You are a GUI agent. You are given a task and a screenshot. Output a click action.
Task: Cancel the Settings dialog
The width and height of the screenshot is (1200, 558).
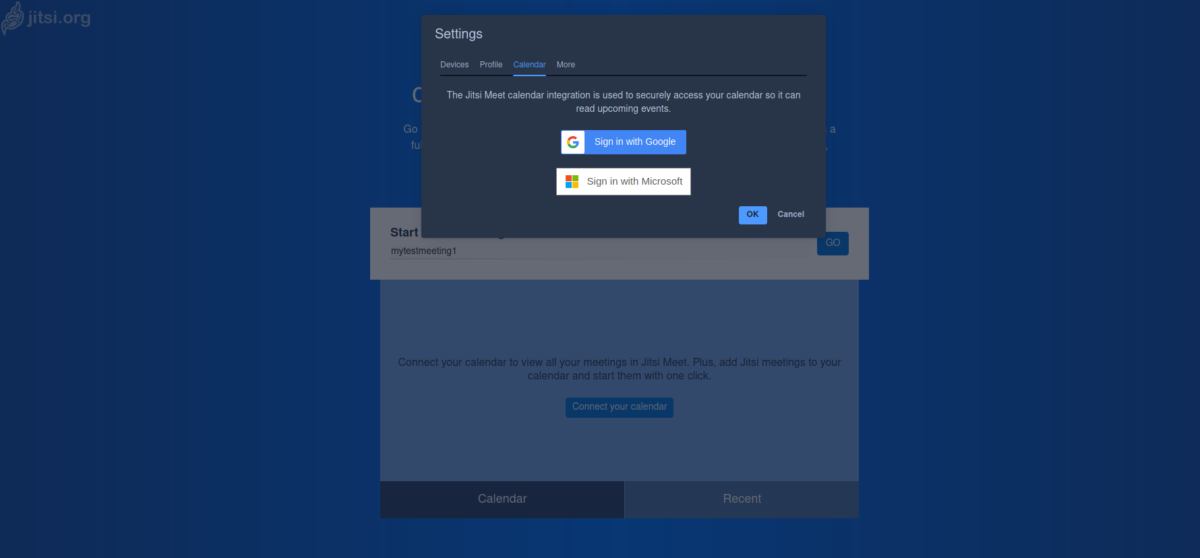tap(791, 215)
